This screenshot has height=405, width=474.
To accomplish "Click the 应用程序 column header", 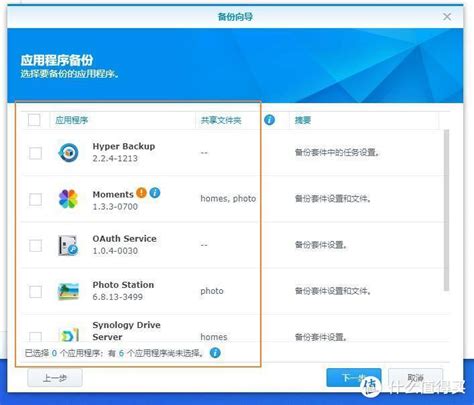I will click(71, 120).
